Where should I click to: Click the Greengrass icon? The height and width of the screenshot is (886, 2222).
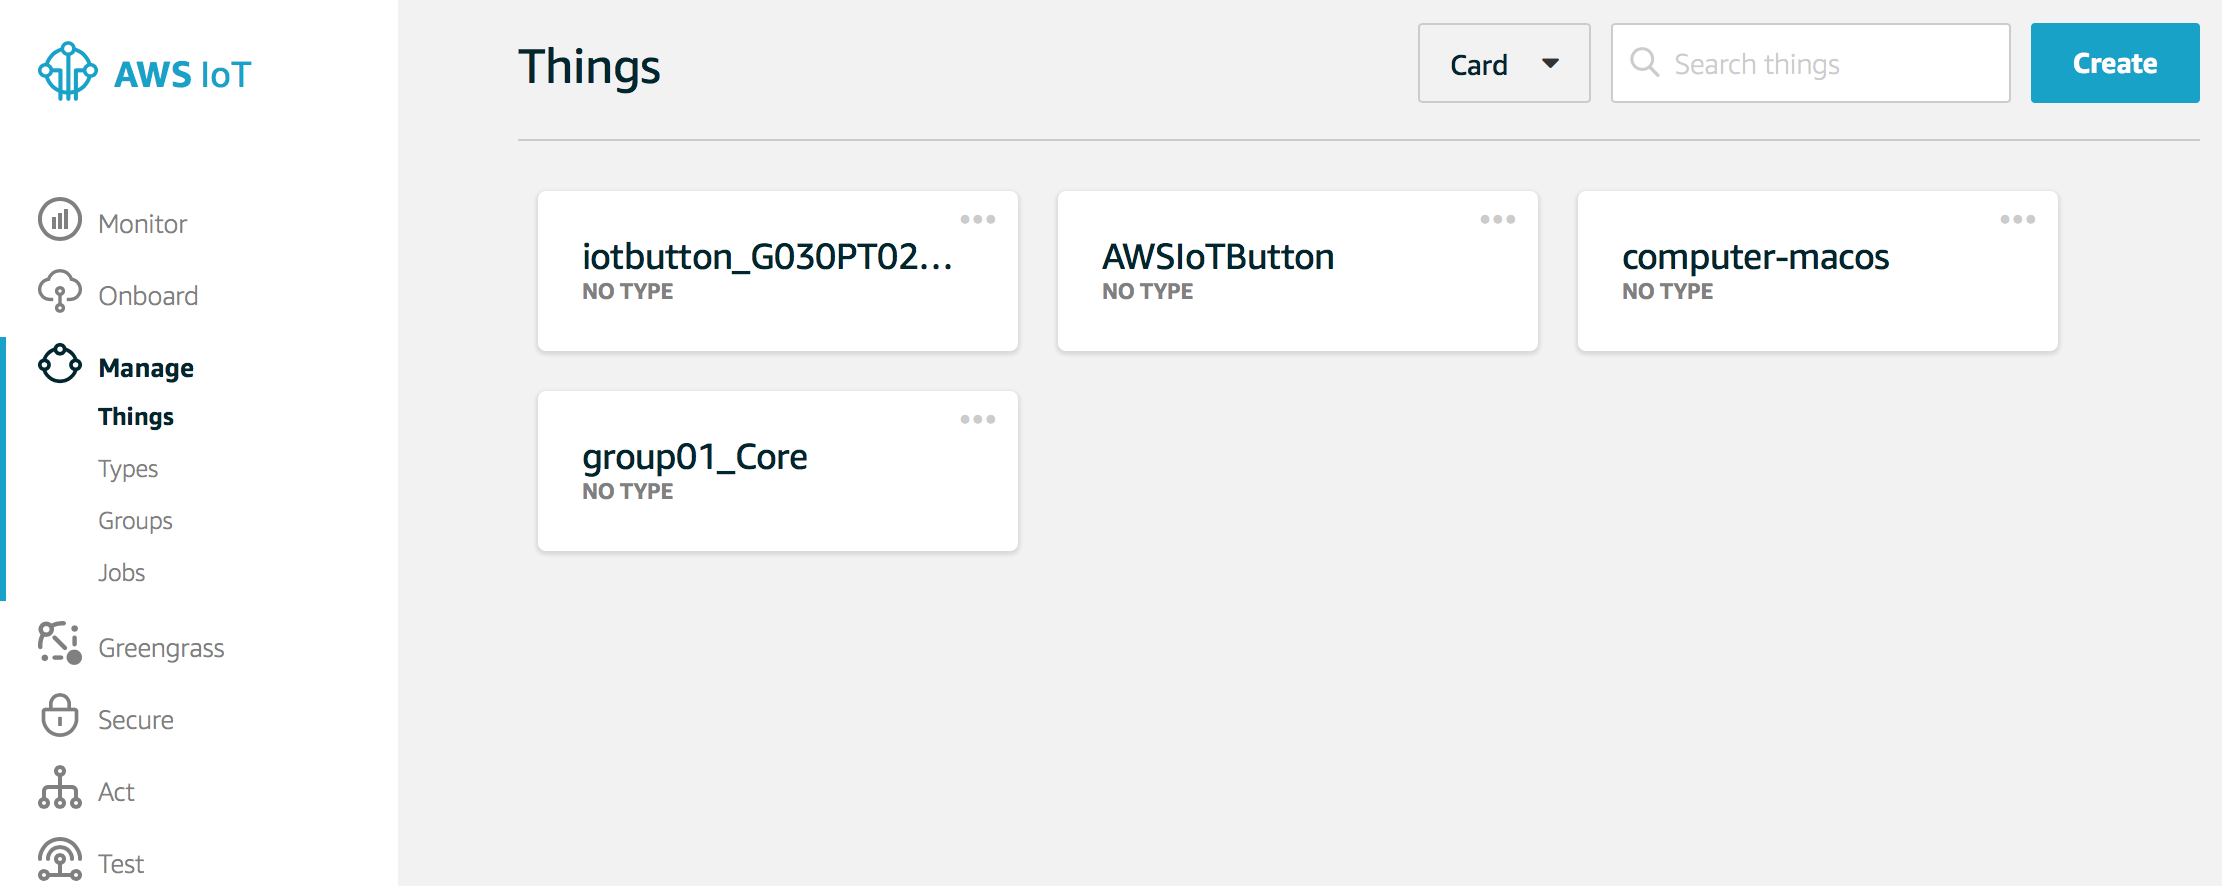pyautogui.click(x=60, y=642)
